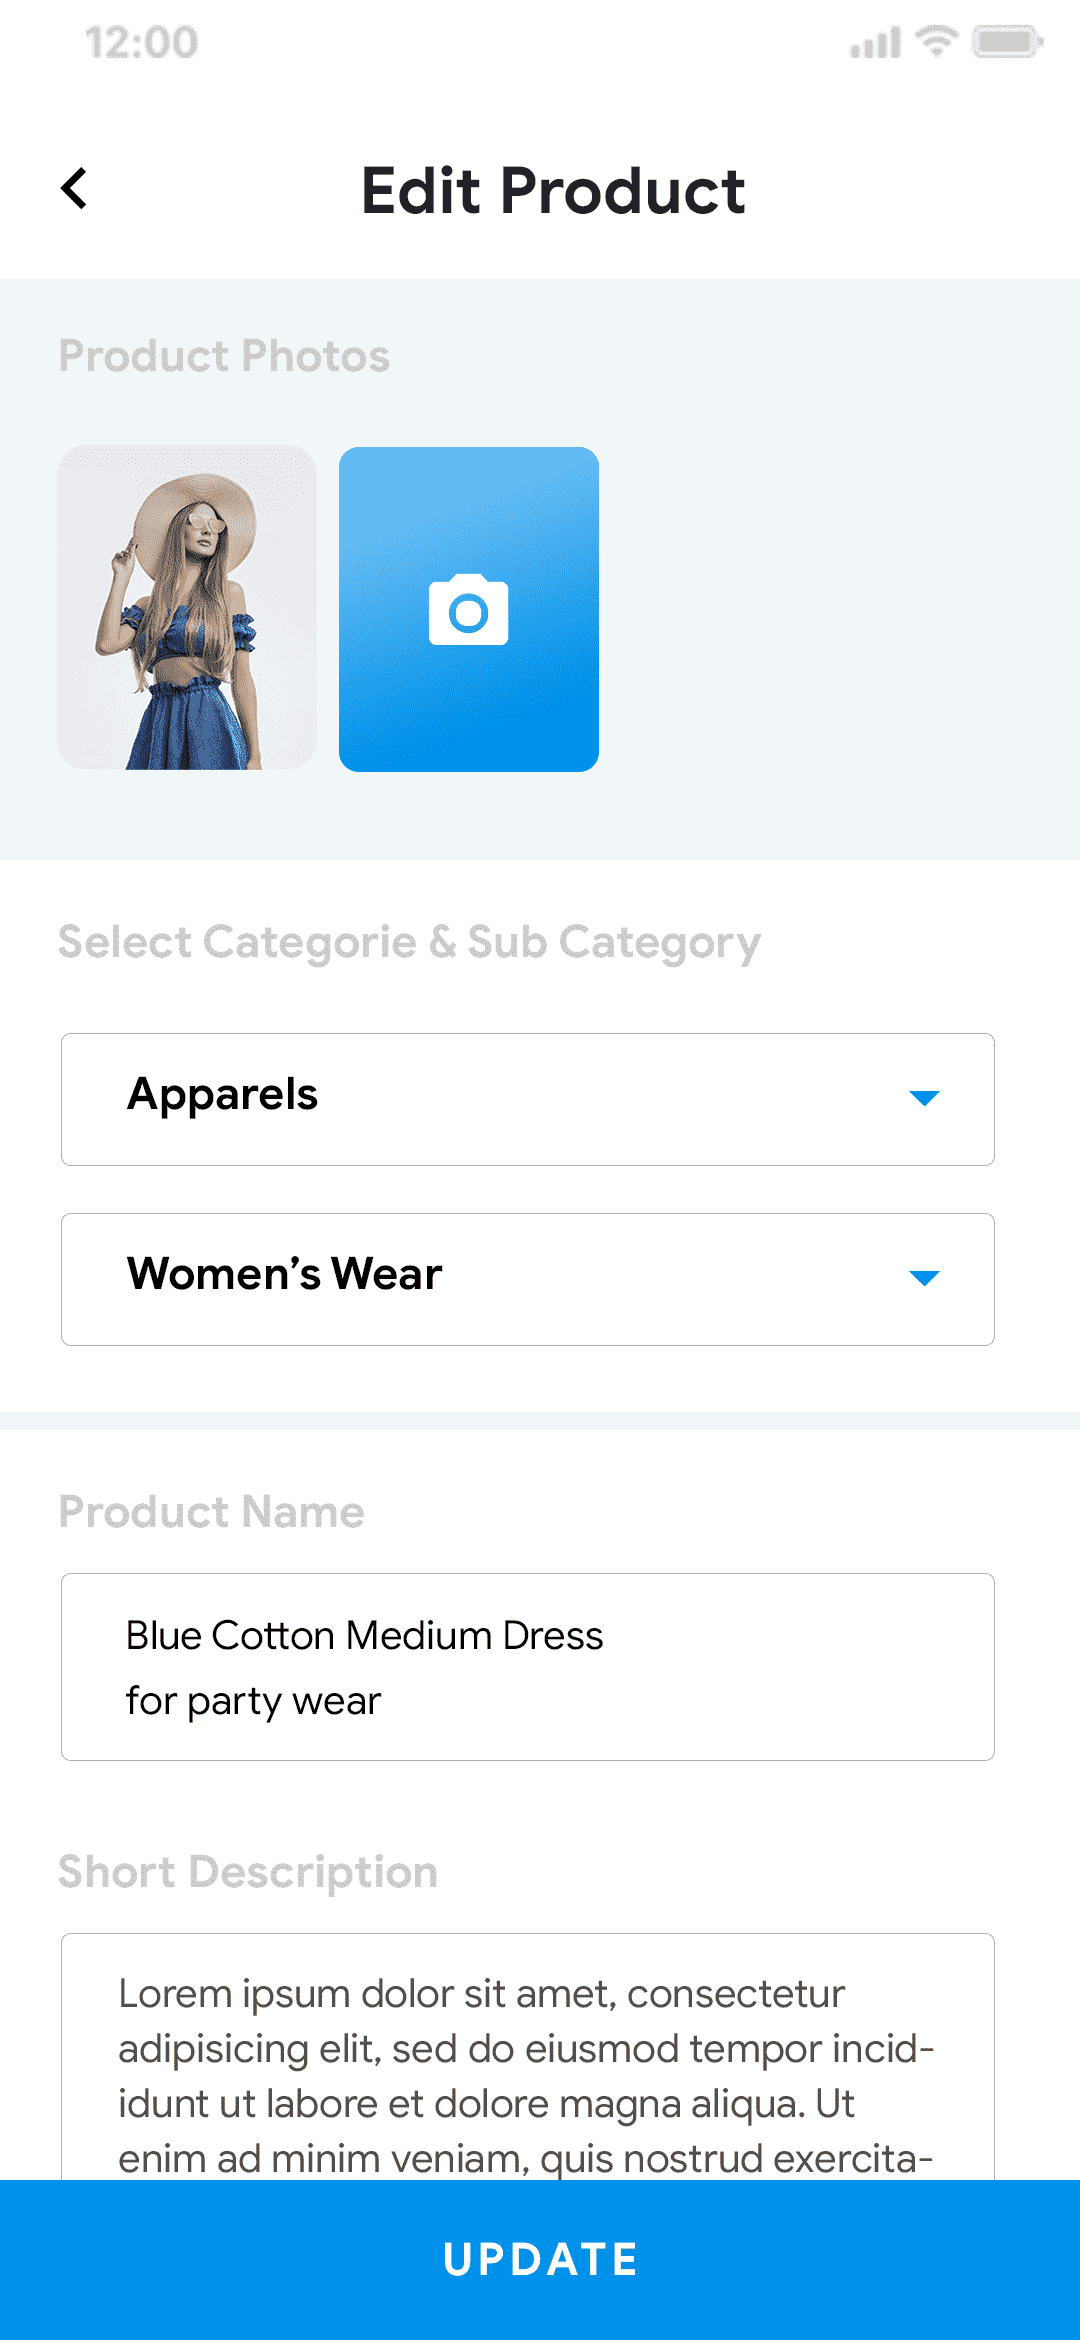Expand the Women's Wear sub category dropdown
The image size is (1080, 2340).
[528, 1278]
